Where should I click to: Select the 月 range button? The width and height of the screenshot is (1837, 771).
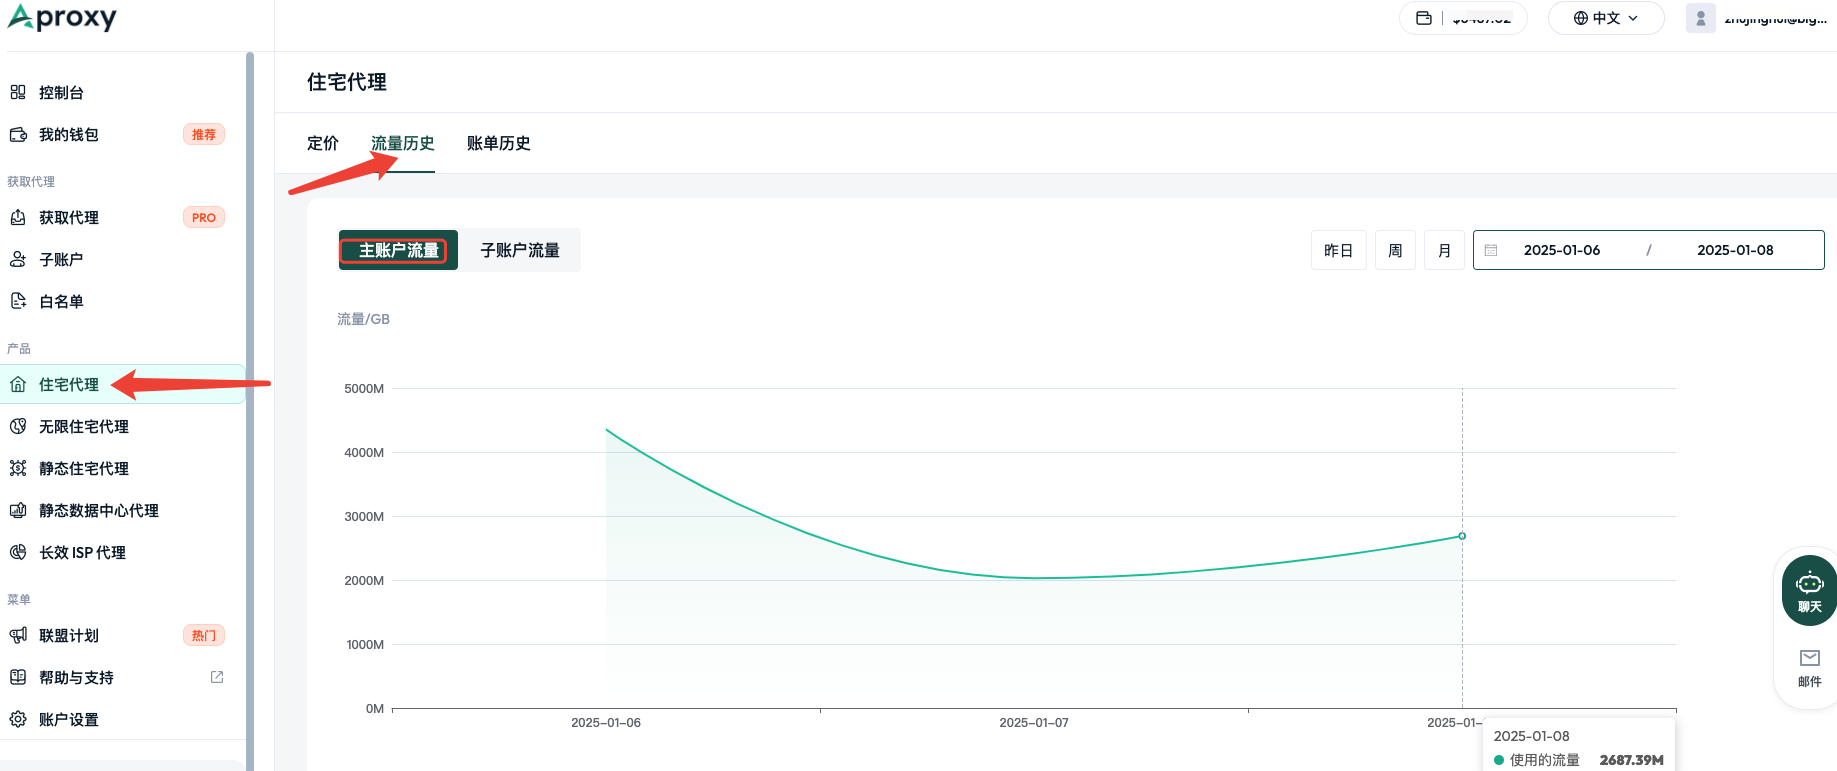point(1444,250)
